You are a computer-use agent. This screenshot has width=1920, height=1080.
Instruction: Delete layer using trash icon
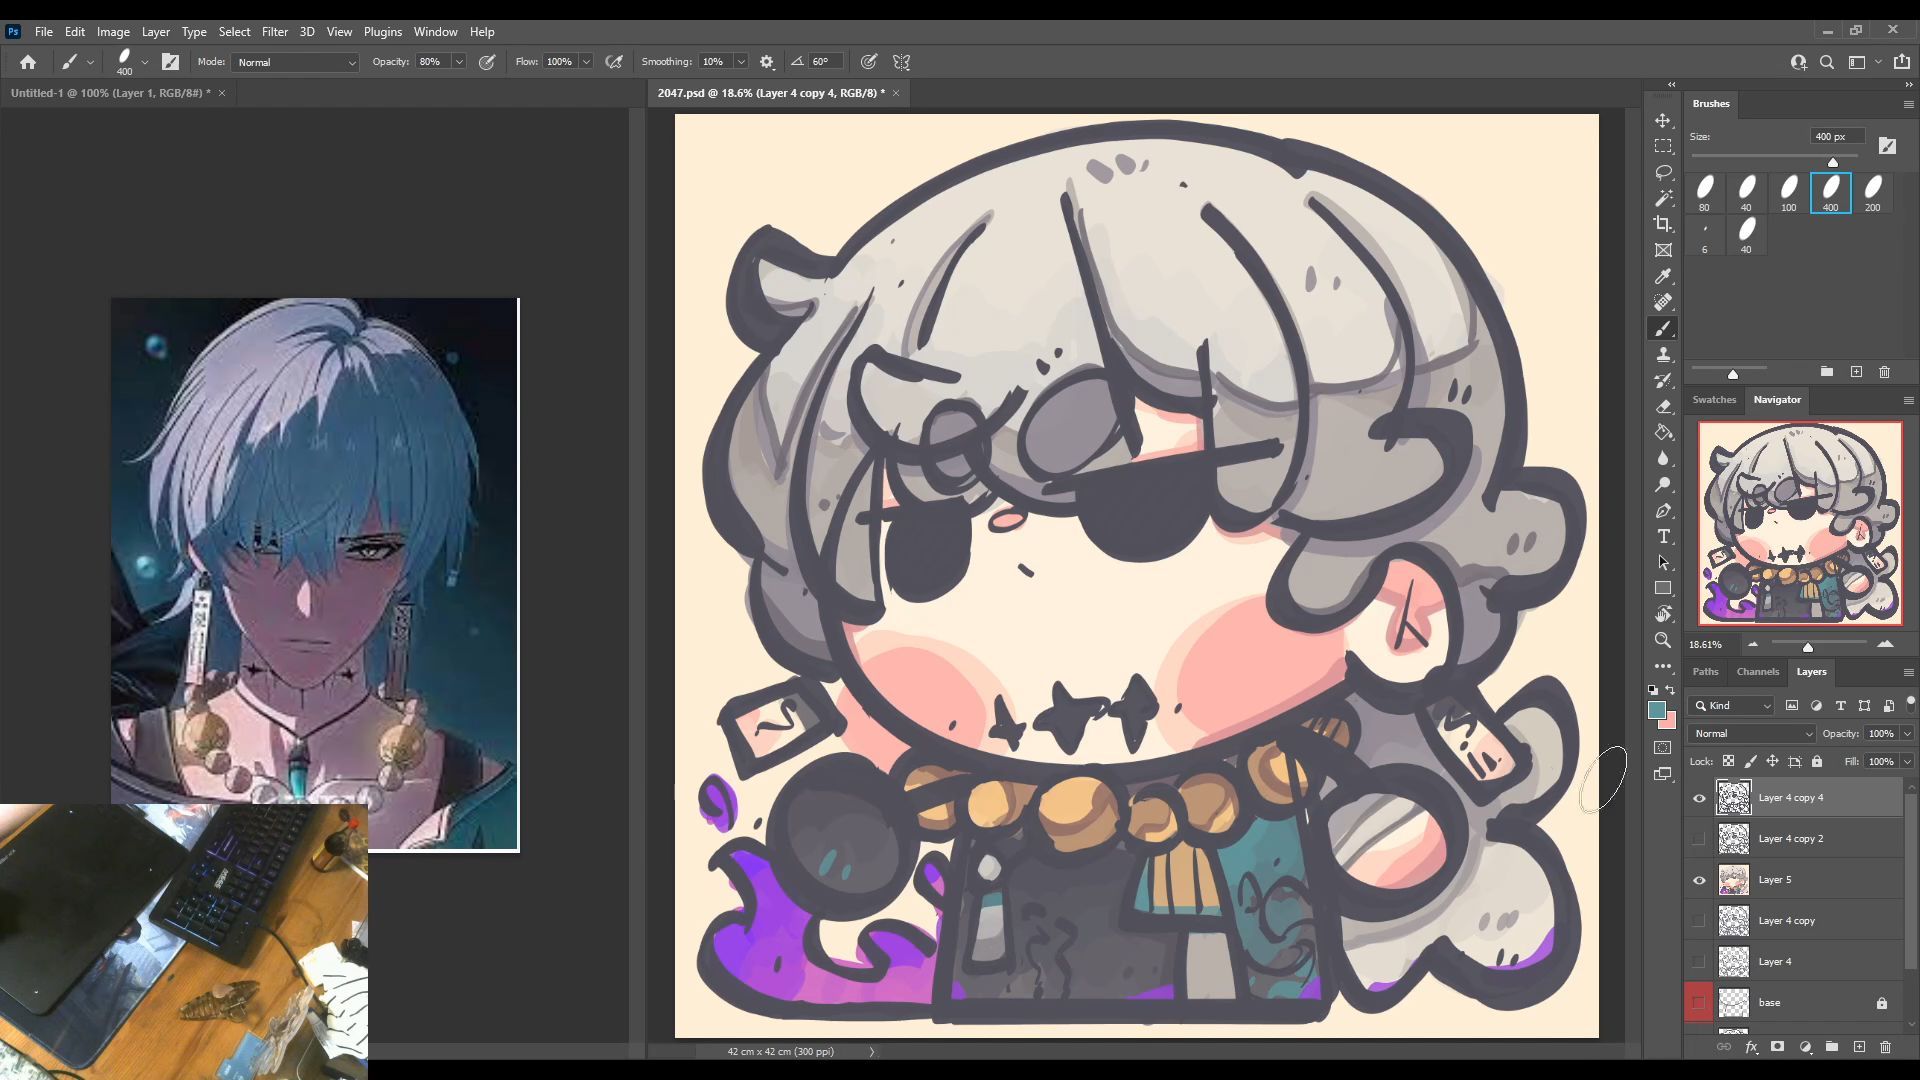tap(1885, 1047)
